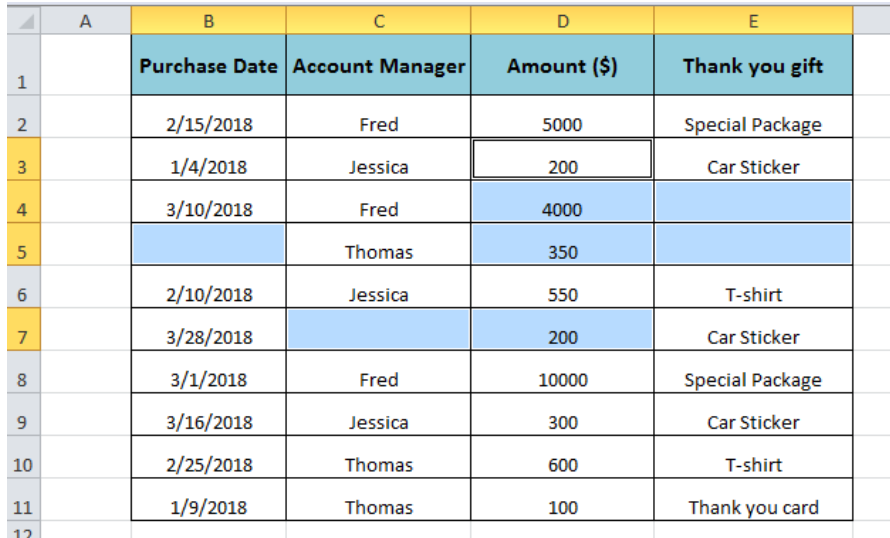Select row 7 header

pos(23,330)
